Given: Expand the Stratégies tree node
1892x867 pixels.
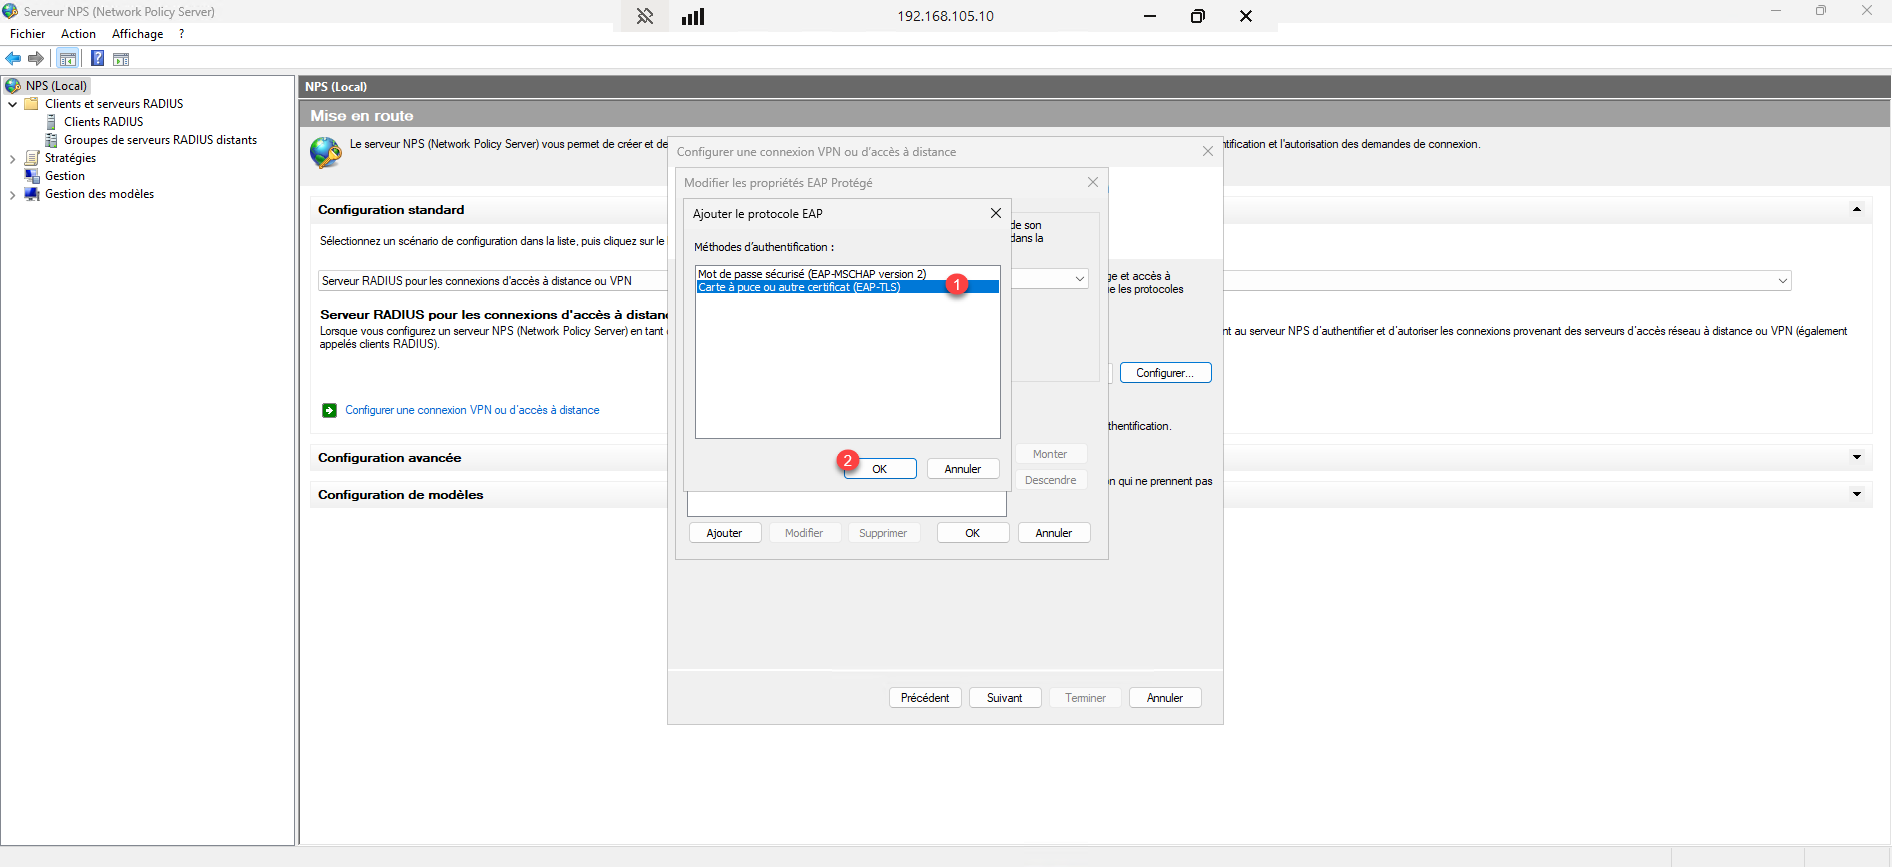Looking at the screenshot, I should point(12,158).
